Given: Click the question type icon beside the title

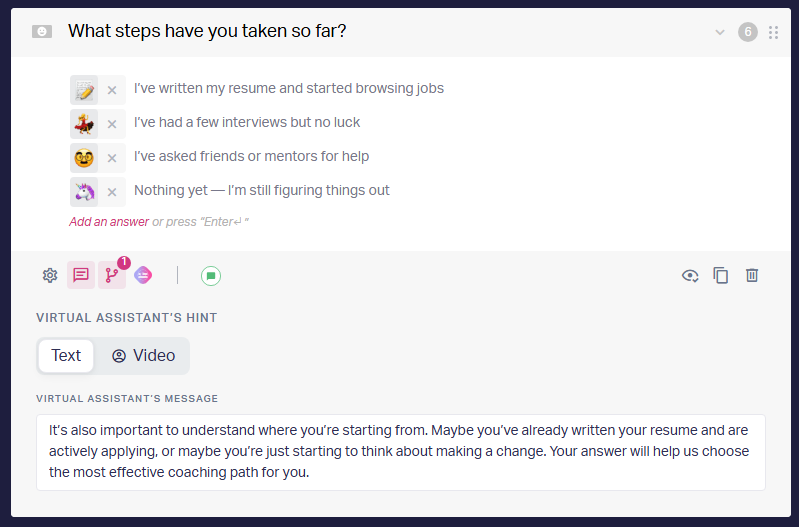Looking at the screenshot, I should [x=42, y=32].
